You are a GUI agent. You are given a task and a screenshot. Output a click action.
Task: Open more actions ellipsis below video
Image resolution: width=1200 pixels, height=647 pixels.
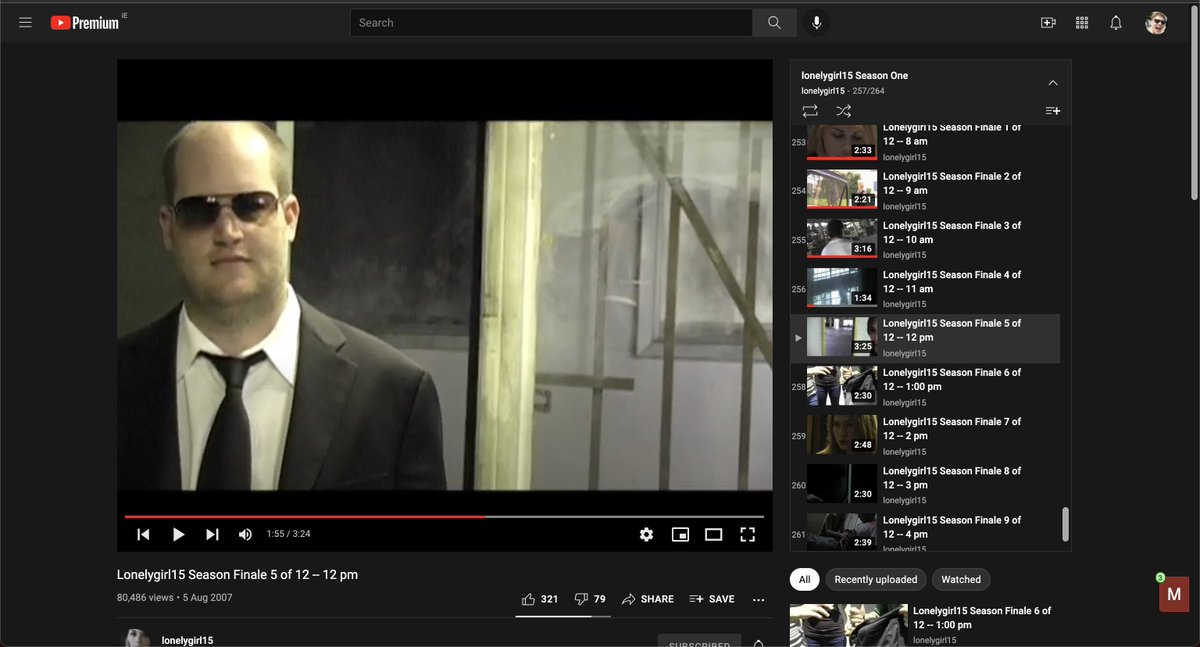(x=758, y=599)
